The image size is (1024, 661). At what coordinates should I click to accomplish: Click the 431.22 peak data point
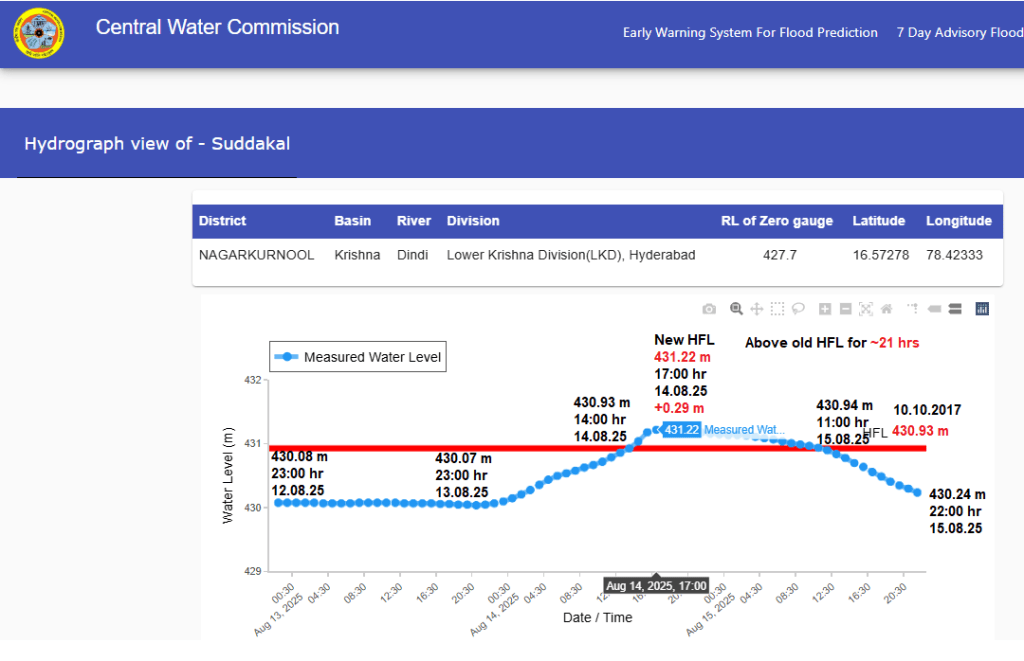[655, 430]
